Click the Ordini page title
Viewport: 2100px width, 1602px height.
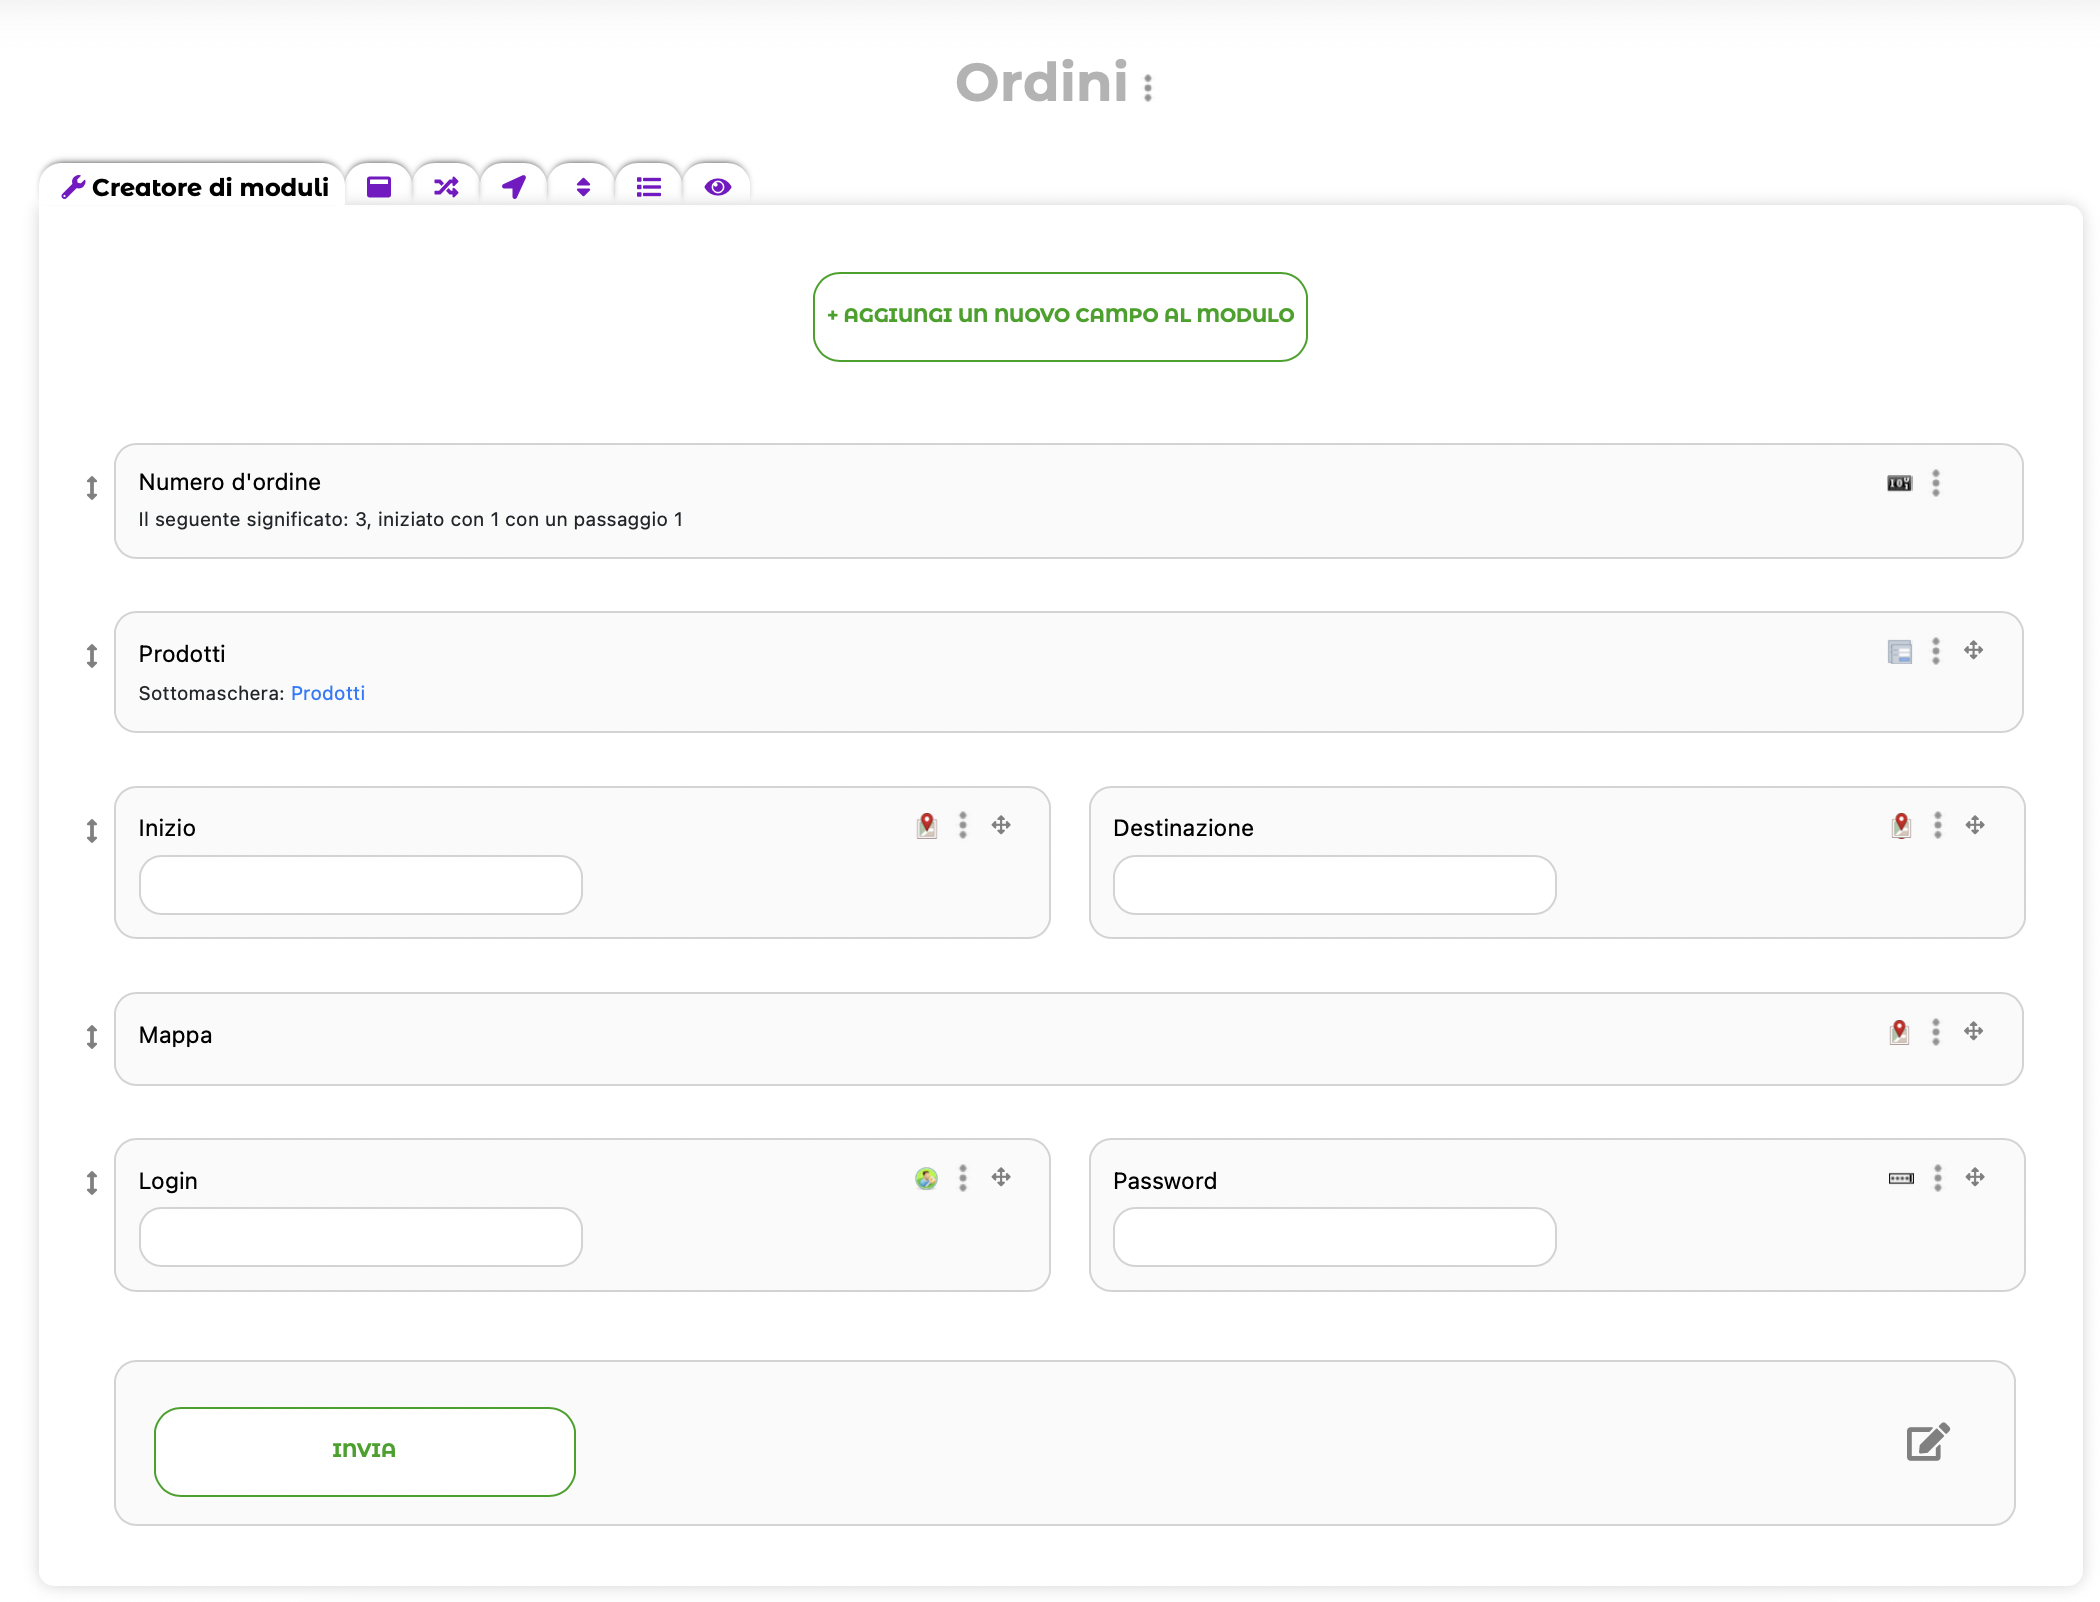(1042, 82)
